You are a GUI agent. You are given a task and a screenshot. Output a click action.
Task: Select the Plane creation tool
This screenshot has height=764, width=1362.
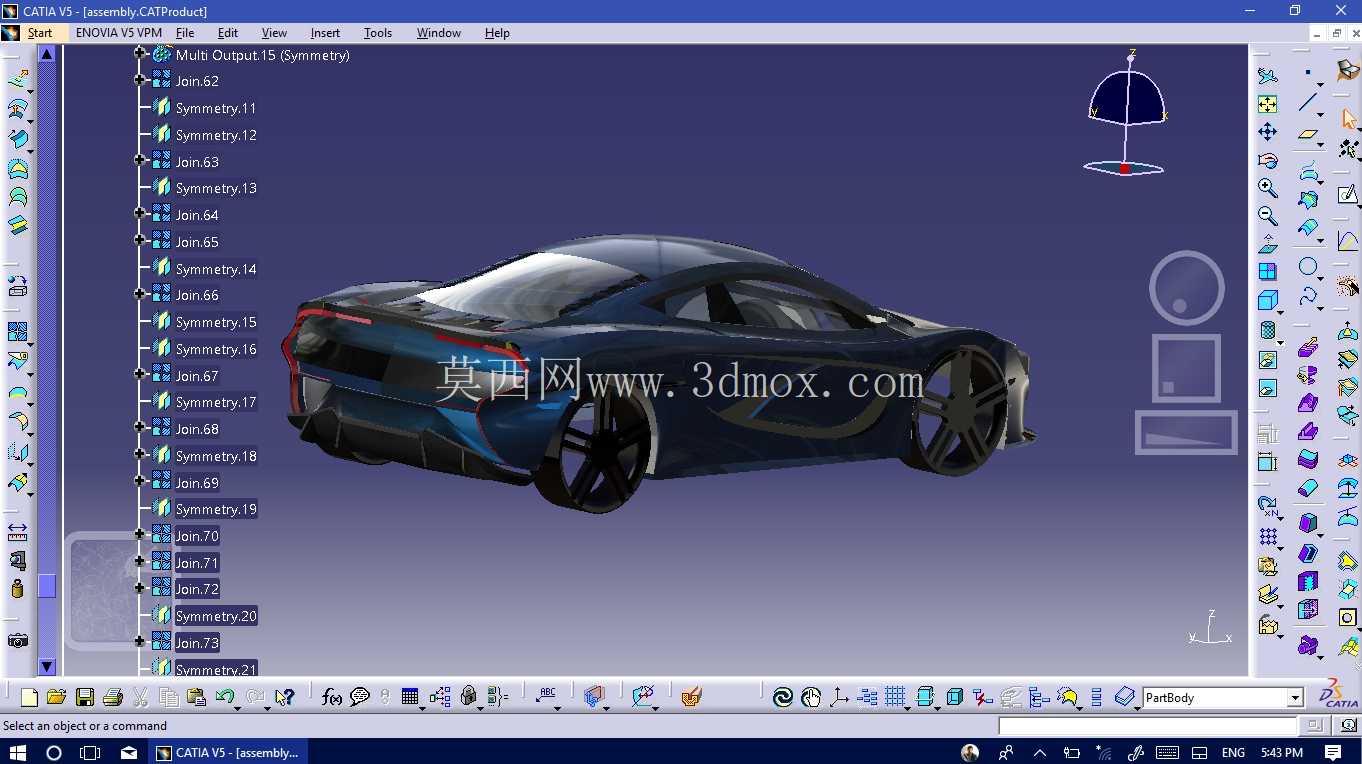1308,133
